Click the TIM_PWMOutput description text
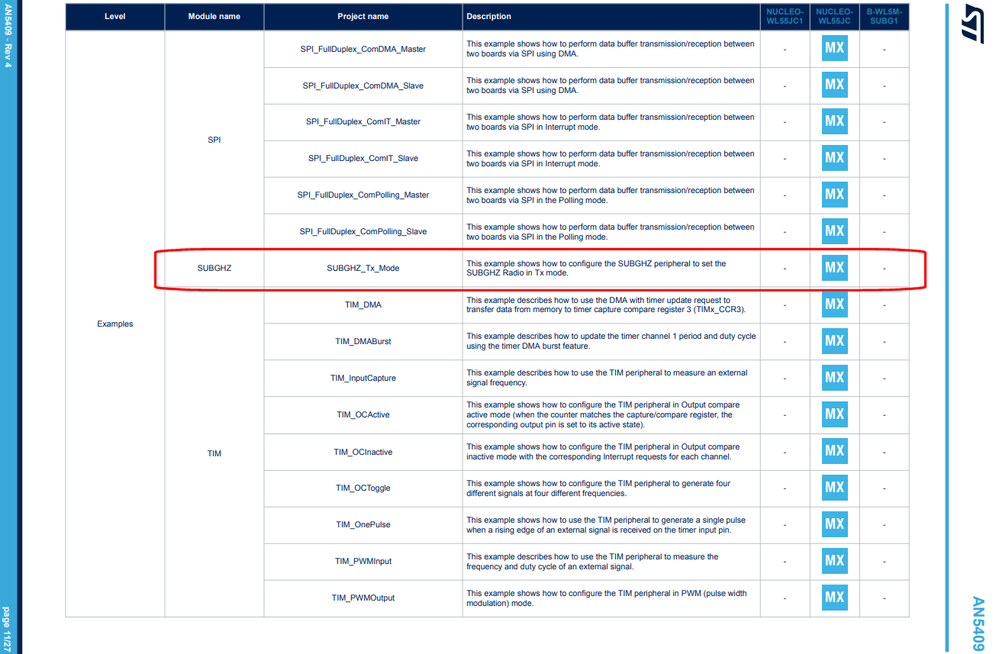This screenshot has height=654, width=999. 607,598
